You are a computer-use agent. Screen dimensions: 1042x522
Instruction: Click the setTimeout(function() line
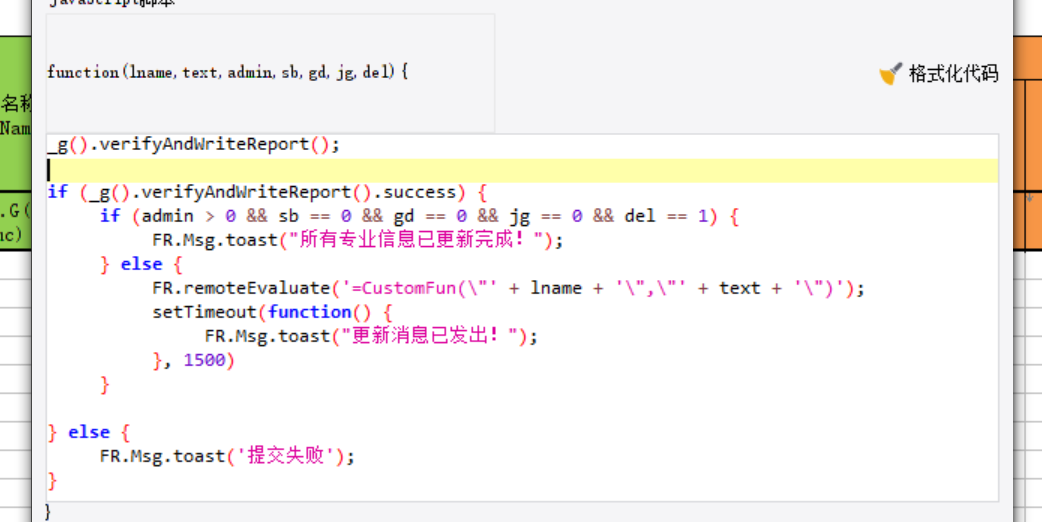point(272,313)
